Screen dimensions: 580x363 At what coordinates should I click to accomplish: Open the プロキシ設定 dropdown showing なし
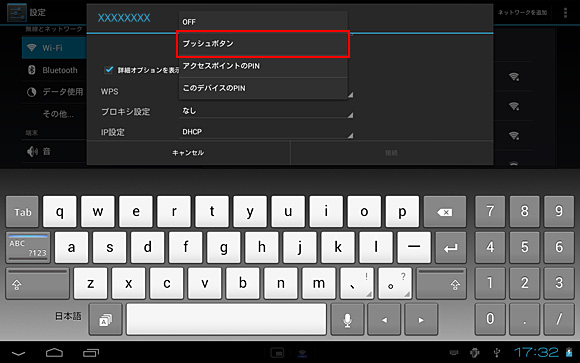point(266,111)
